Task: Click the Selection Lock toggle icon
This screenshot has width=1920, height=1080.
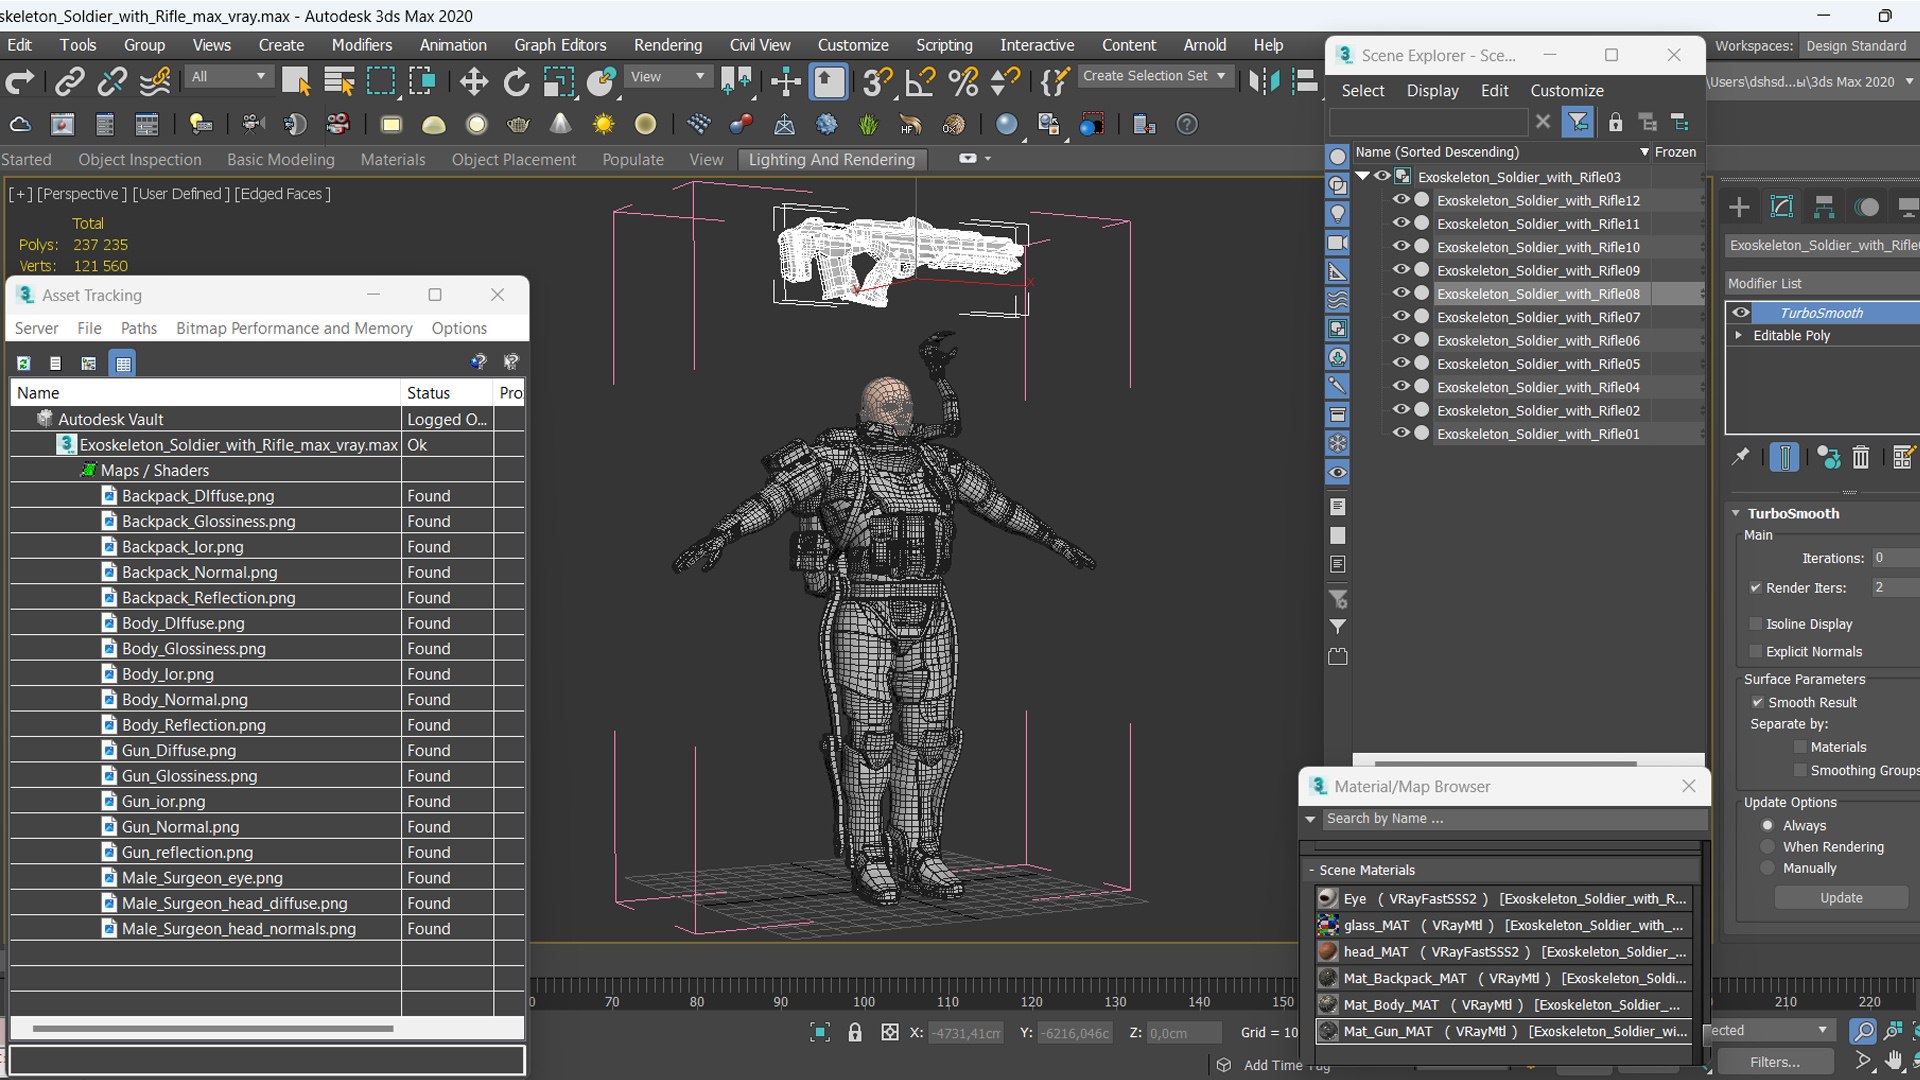Action: click(x=855, y=1032)
